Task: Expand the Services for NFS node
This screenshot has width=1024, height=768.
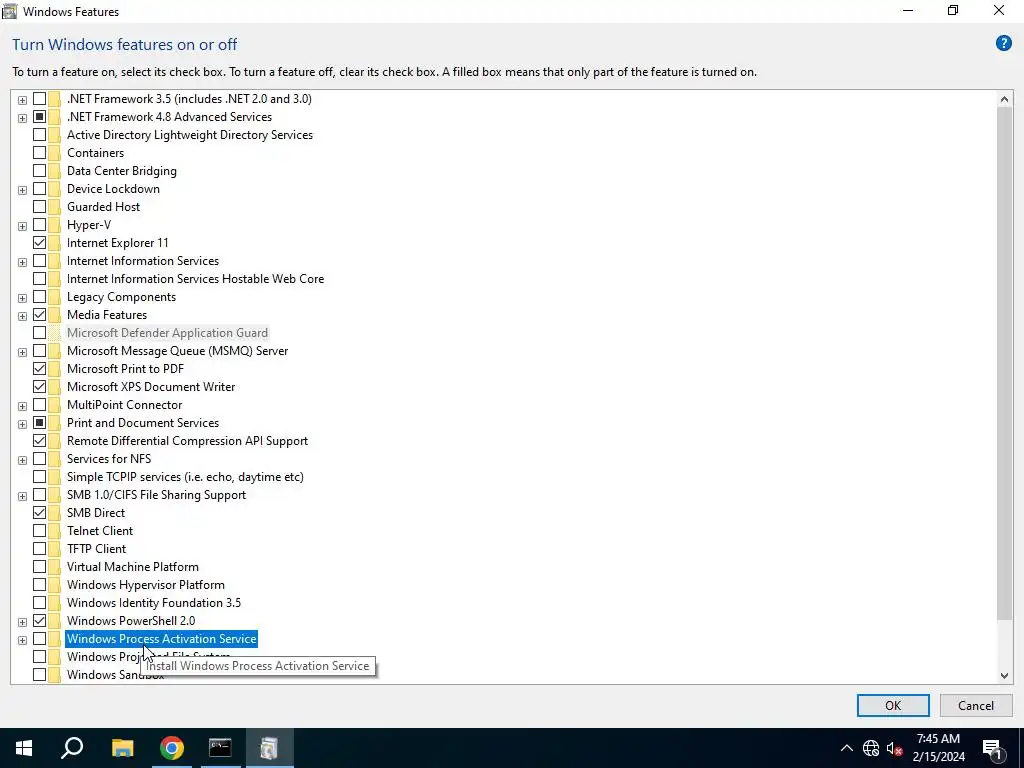Action: tap(22, 460)
